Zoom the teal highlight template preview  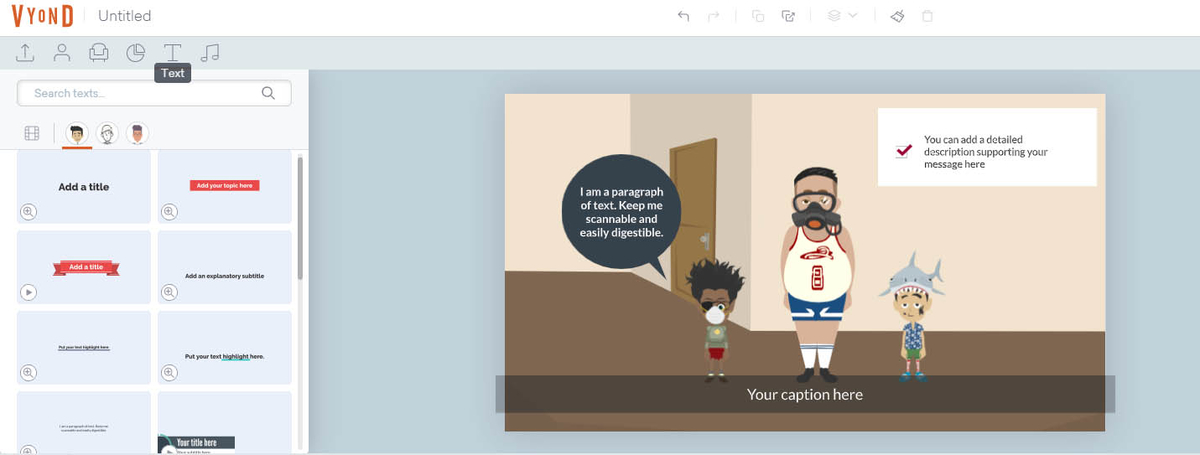tap(169, 372)
